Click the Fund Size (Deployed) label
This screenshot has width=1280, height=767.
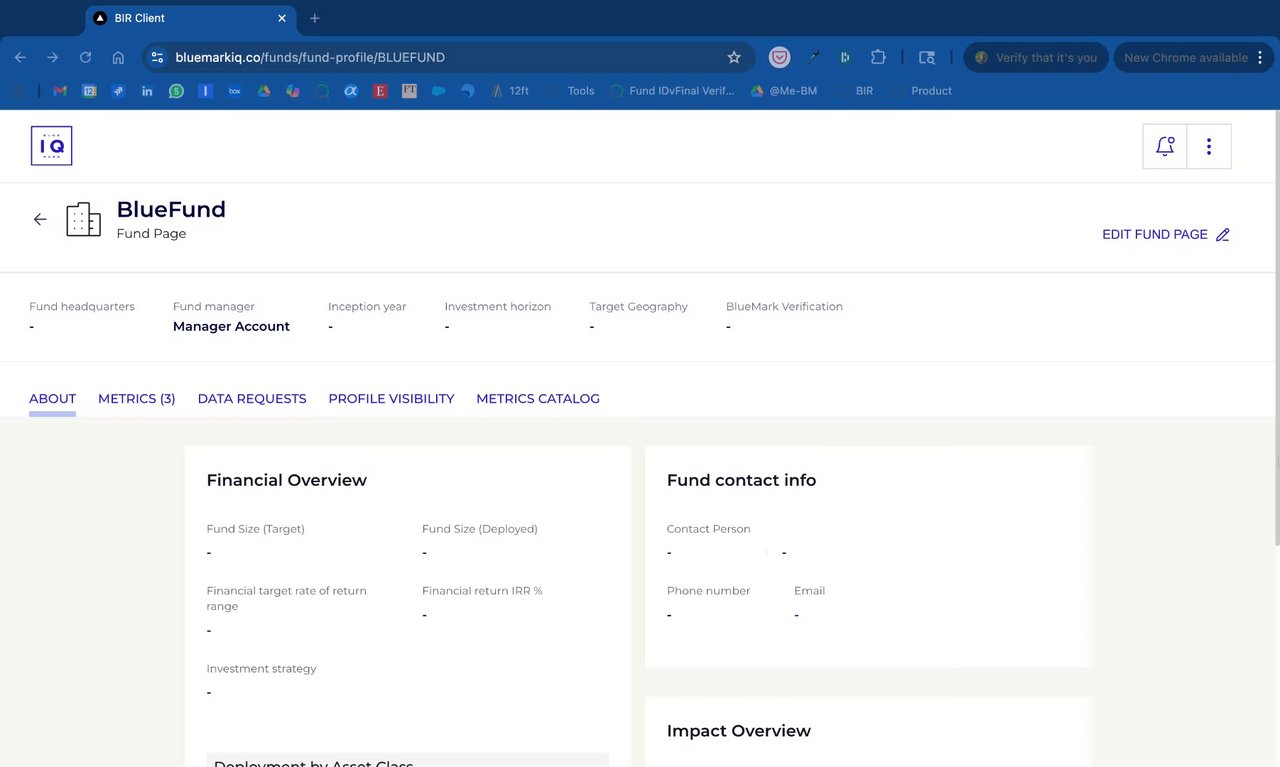coord(480,529)
